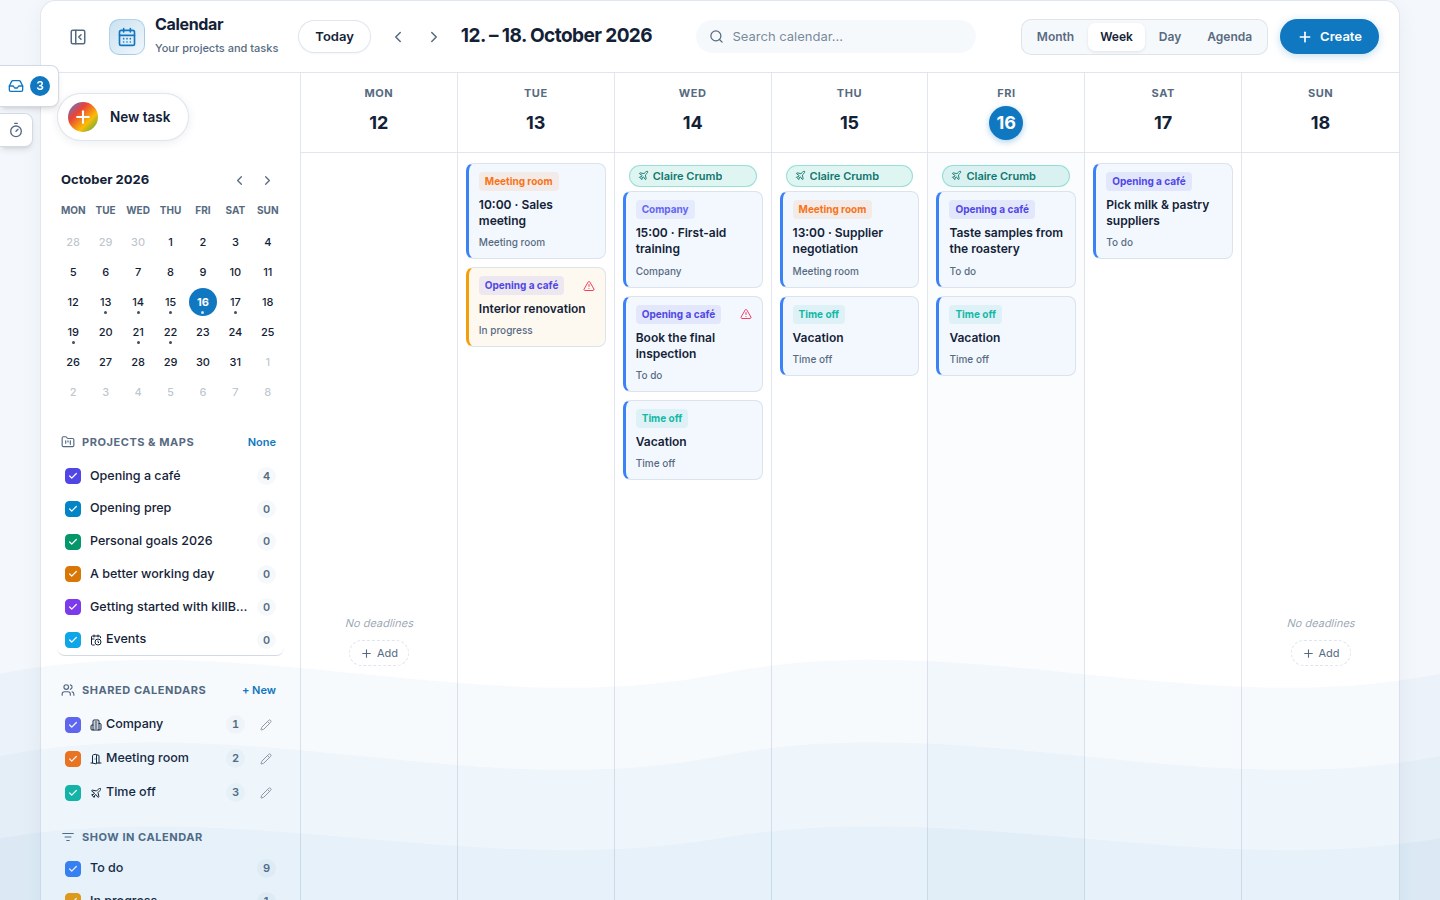Open Taste samples from the roastery task
This screenshot has width=1440, height=900.
1006,240
